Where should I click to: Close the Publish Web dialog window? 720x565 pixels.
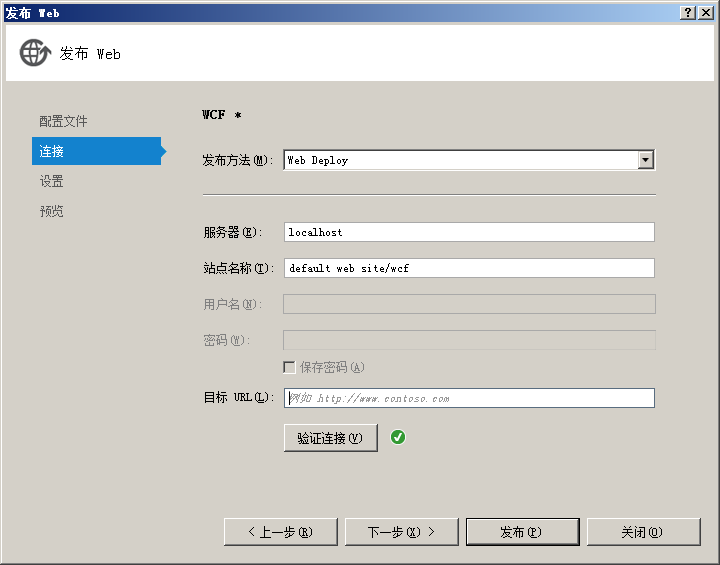click(706, 12)
